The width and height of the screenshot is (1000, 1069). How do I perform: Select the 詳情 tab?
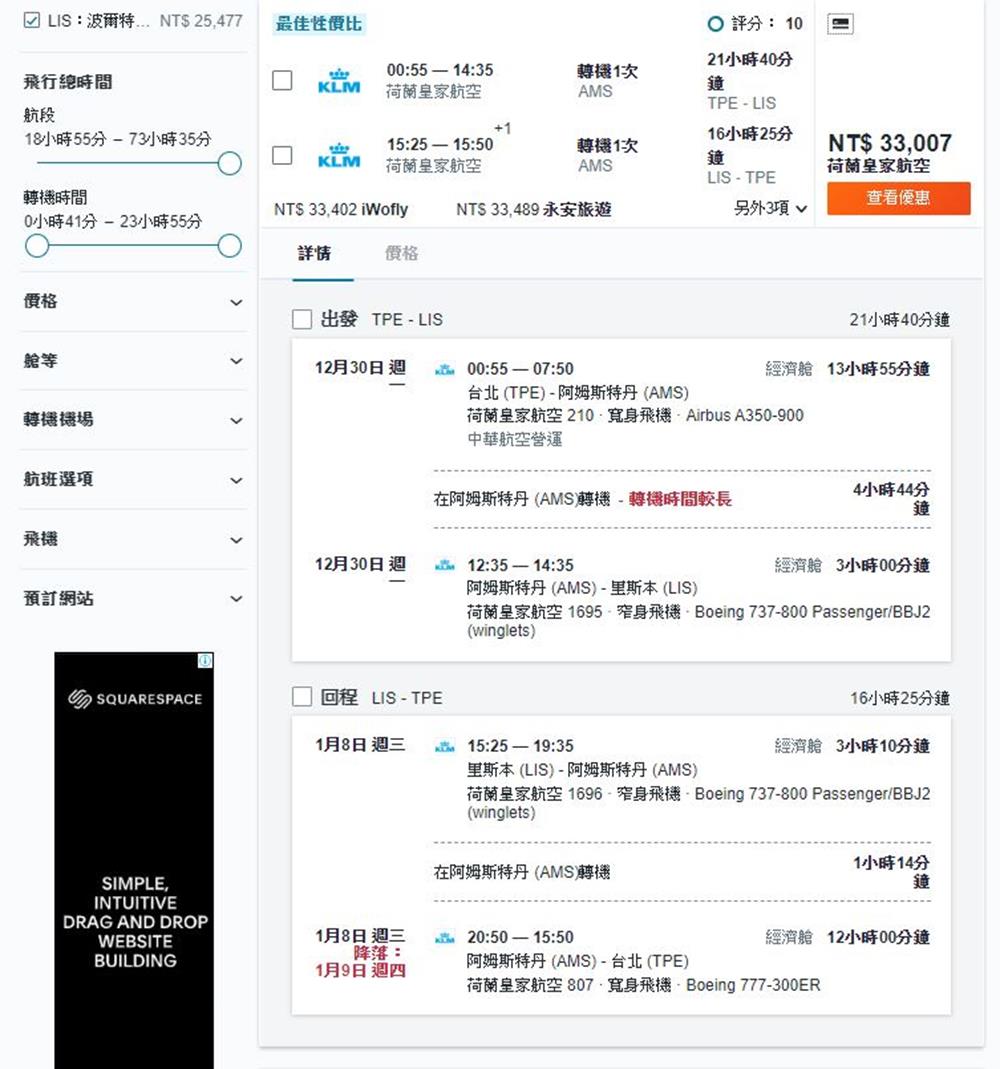tap(315, 254)
